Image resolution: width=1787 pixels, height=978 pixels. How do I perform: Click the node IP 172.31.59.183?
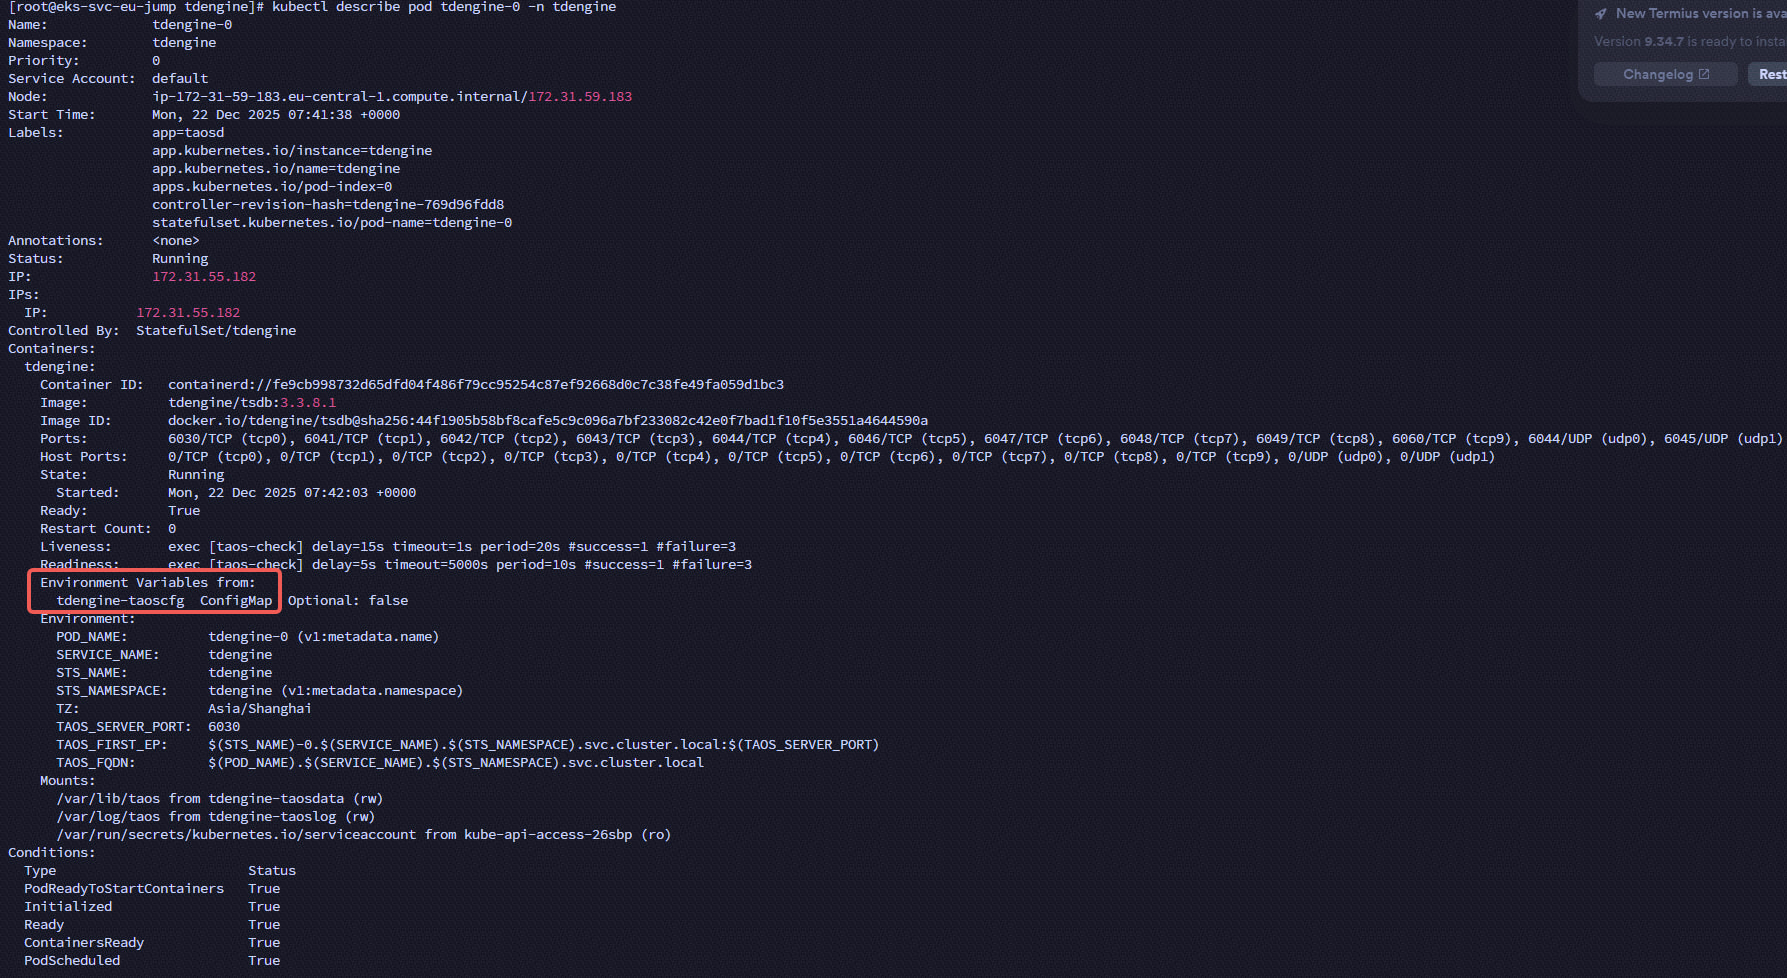[x=580, y=97]
